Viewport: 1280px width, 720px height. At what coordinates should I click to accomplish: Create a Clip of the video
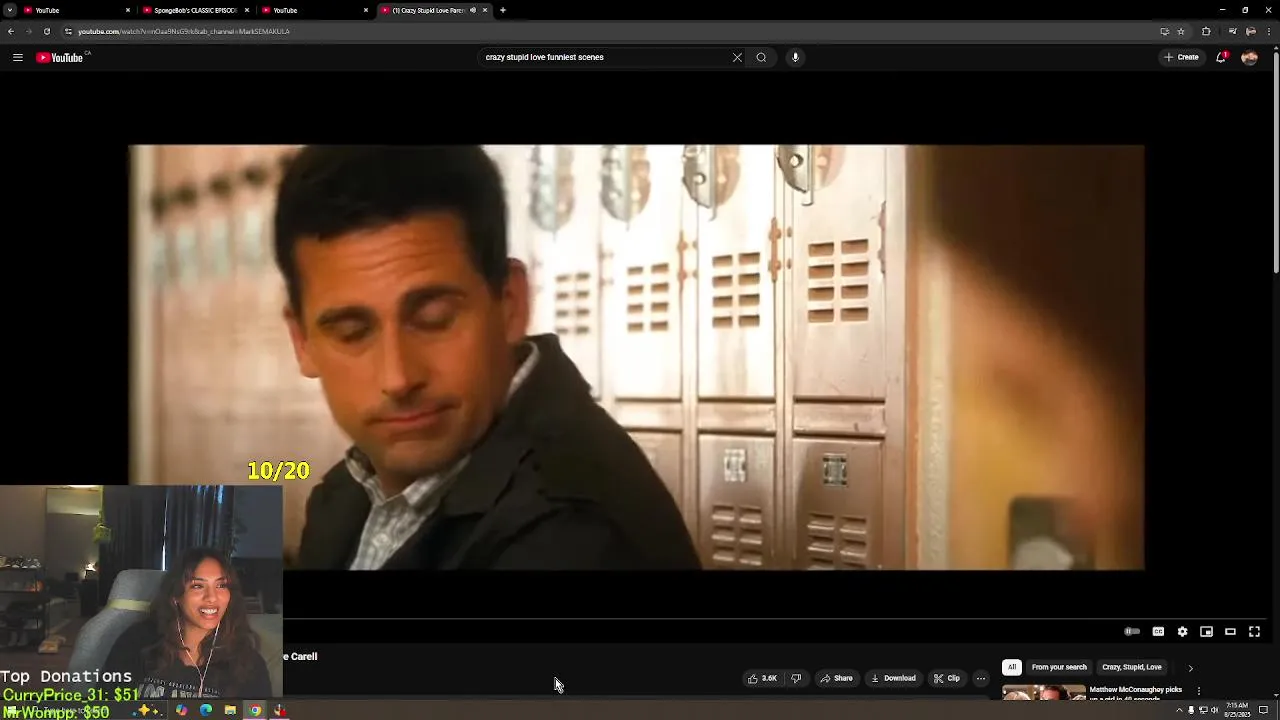coord(946,678)
